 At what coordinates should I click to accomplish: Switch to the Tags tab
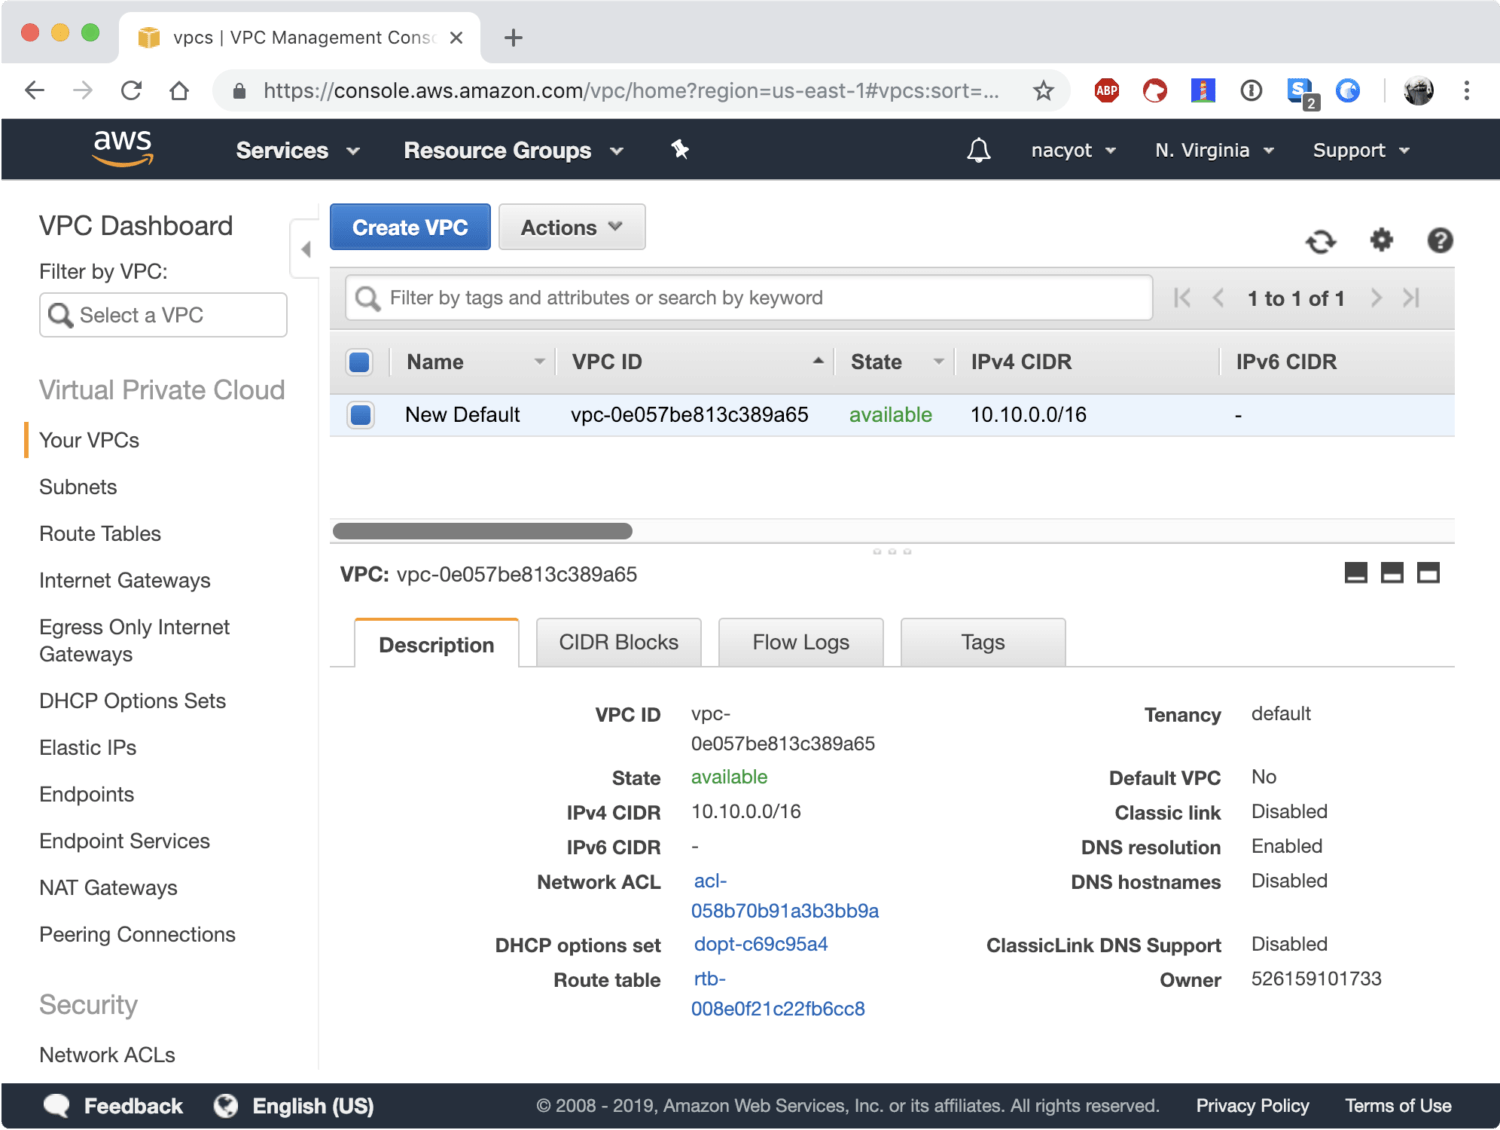(x=983, y=642)
